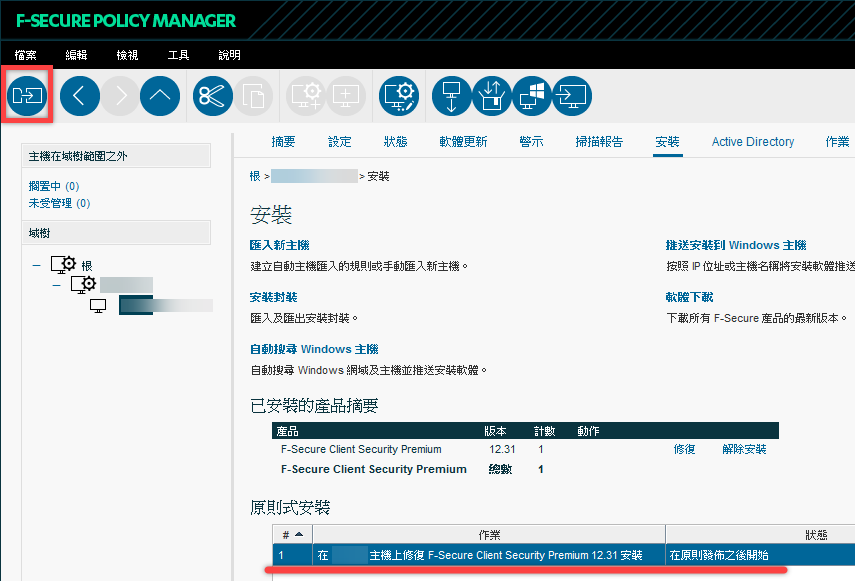Viewport: 855px width, 581px height.
Task: Click the 解除安裝 link for Client Security
Action: (x=744, y=449)
